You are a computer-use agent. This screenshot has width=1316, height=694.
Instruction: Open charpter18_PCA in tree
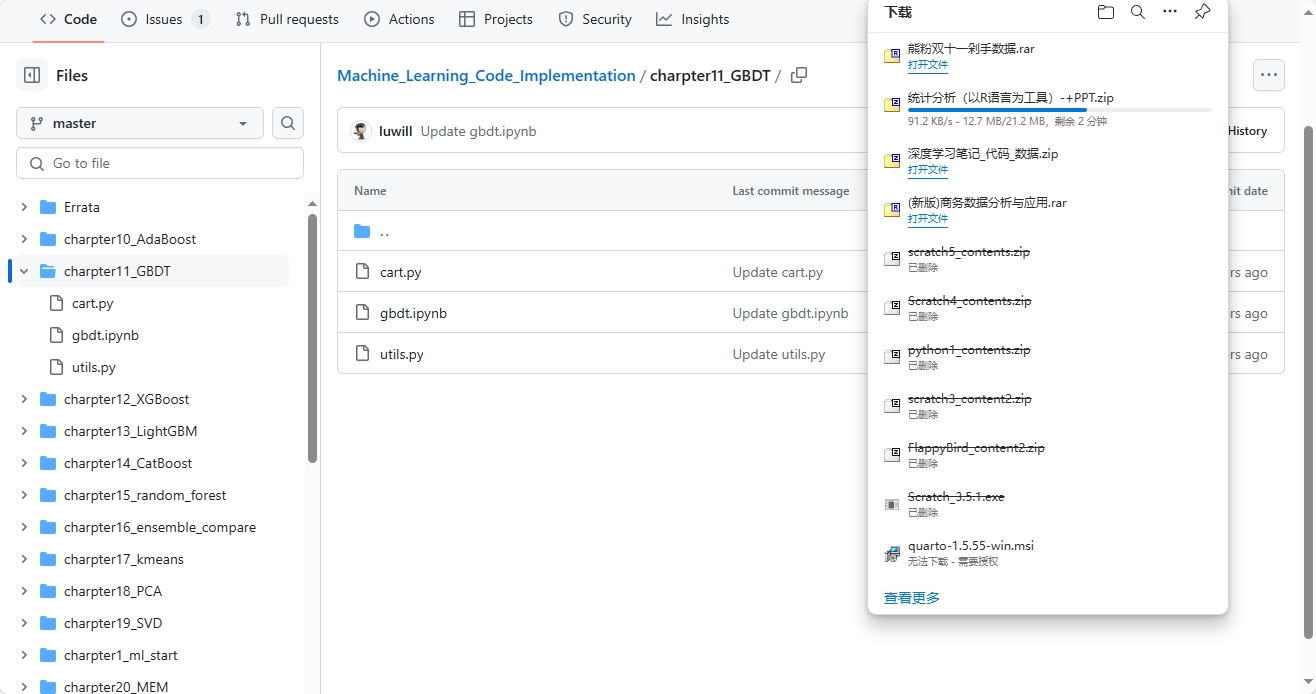point(112,591)
